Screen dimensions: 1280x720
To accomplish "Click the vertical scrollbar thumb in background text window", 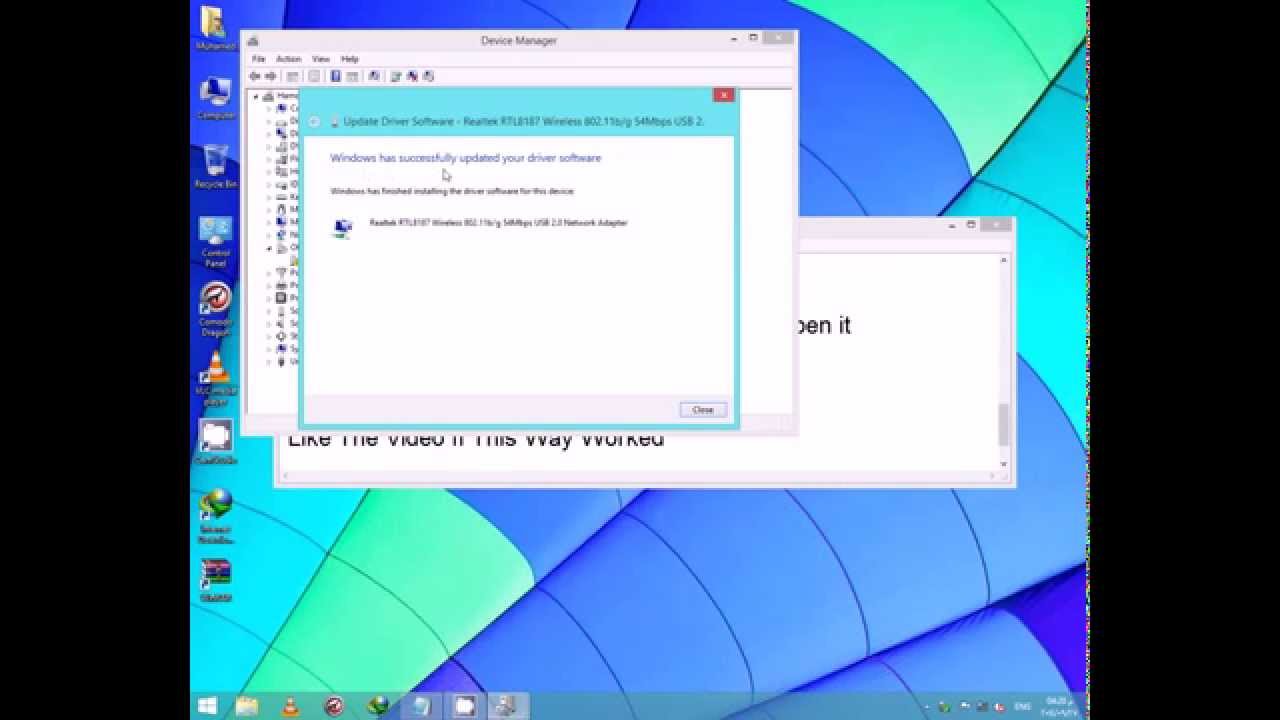I will click(x=1004, y=424).
